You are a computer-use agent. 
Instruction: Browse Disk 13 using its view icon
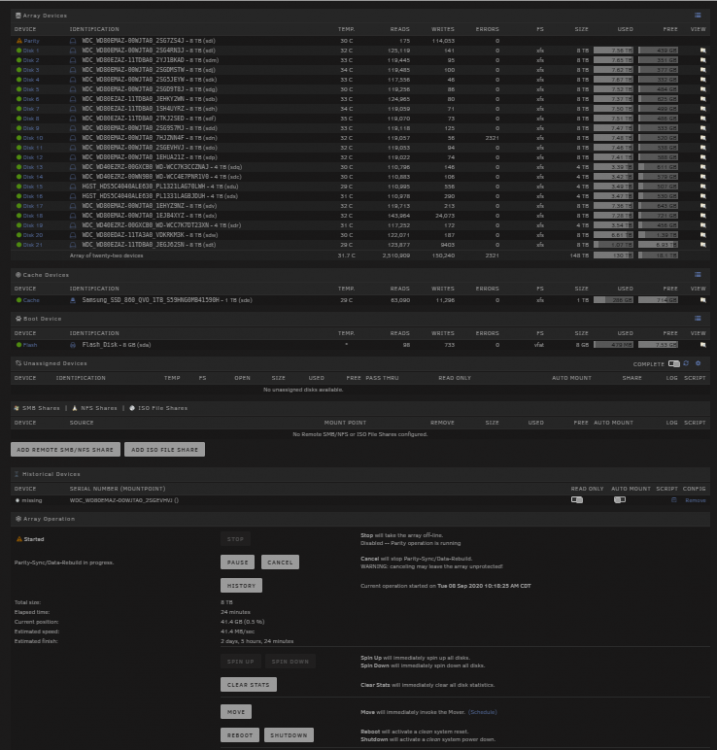[703, 167]
